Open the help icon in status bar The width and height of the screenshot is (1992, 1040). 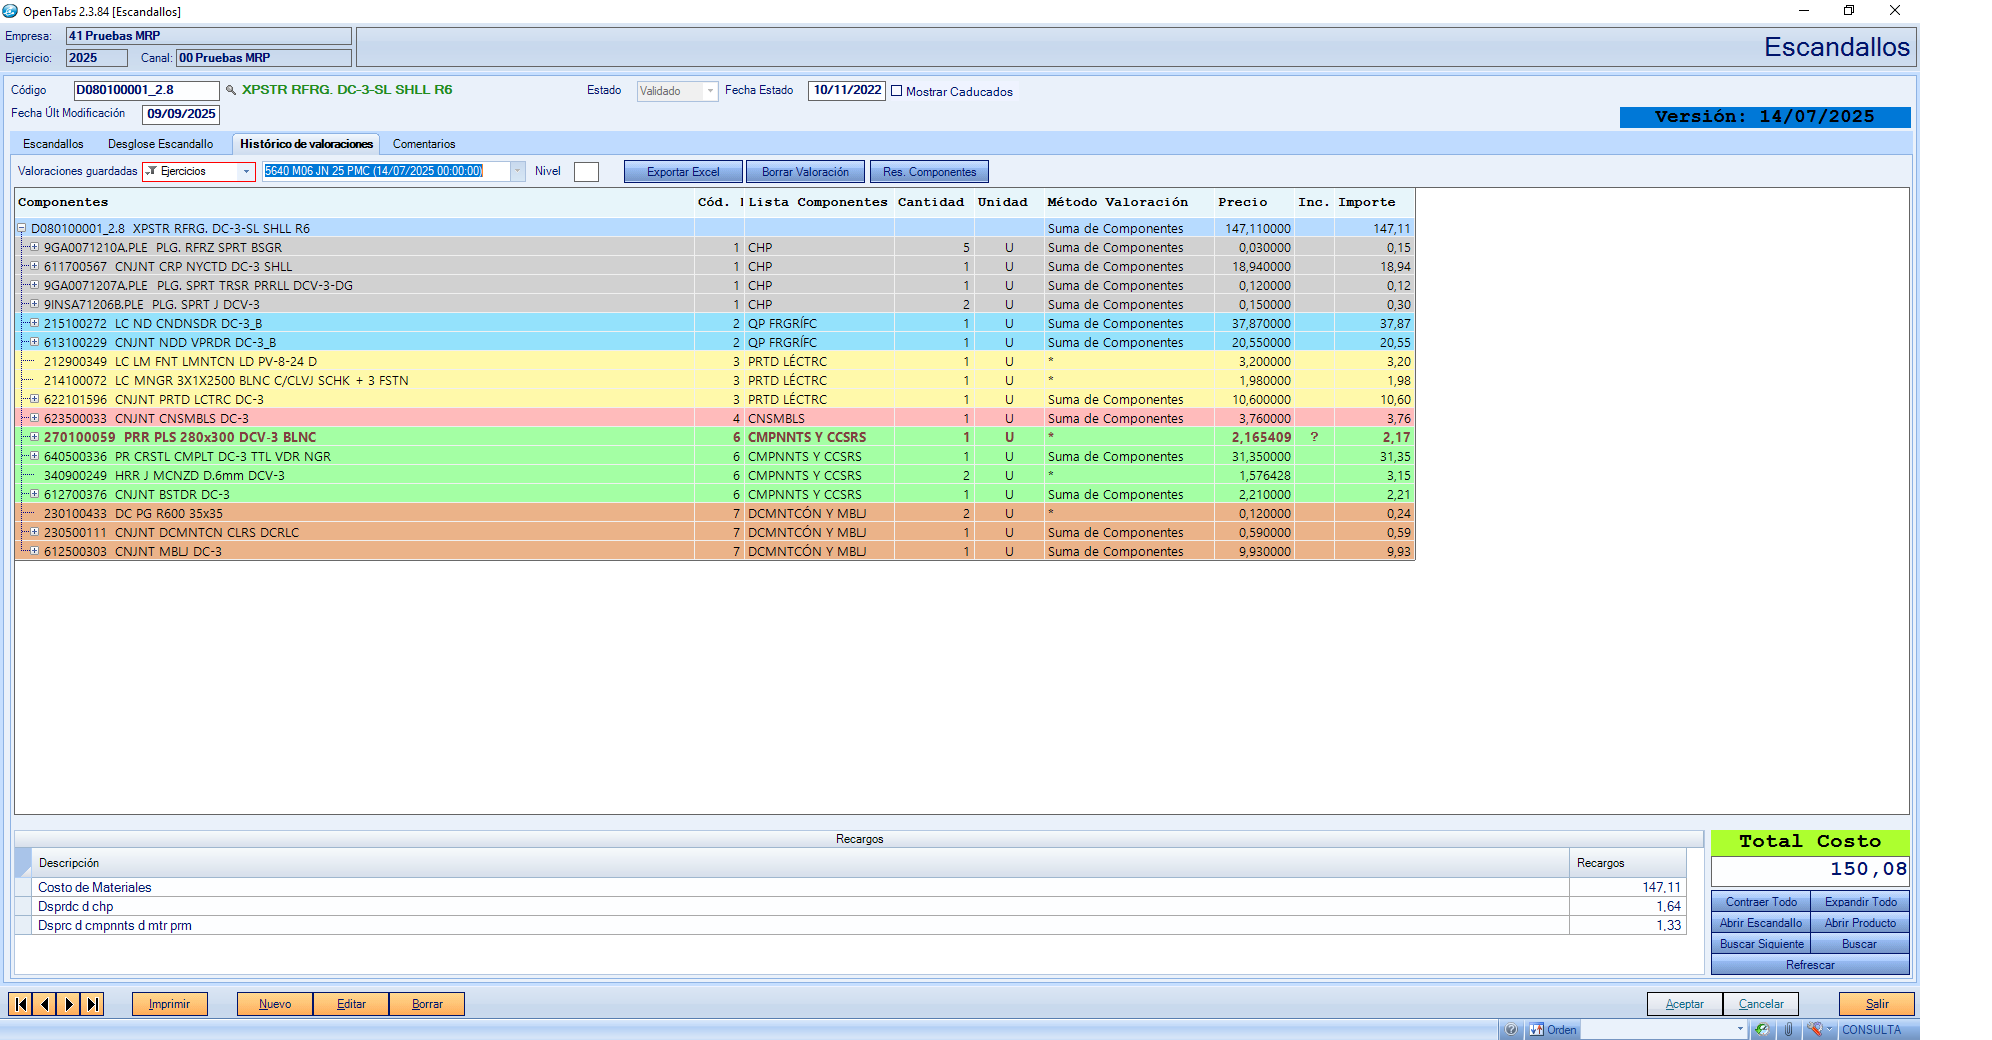tap(1511, 1030)
